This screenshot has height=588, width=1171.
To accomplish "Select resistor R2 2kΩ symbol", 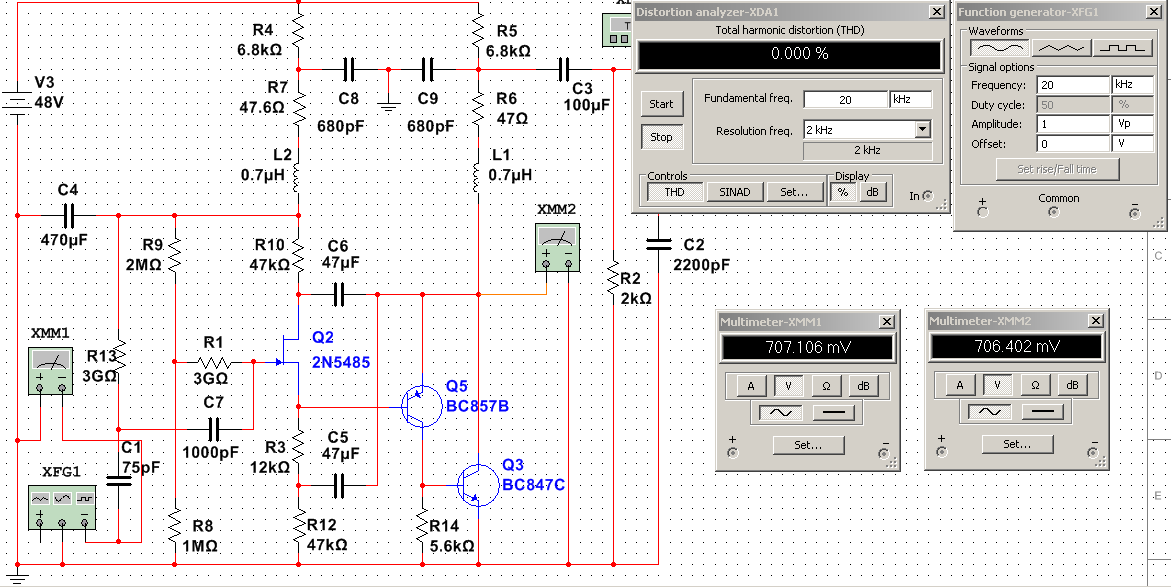I will (x=613, y=276).
